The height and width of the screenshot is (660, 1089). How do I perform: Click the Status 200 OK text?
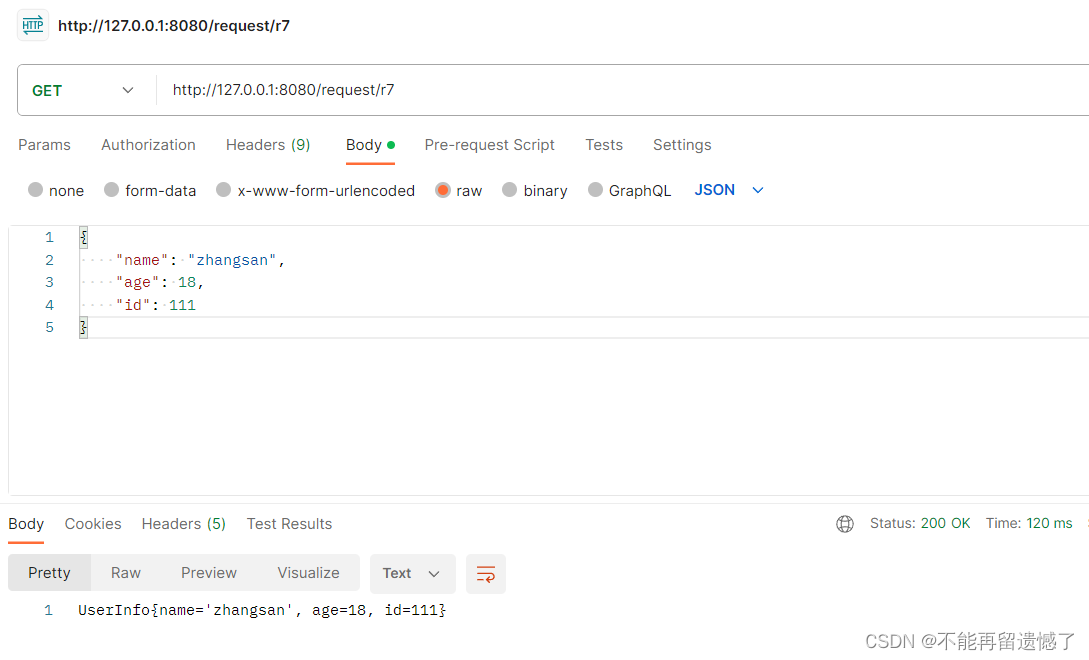tap(920, 524)
